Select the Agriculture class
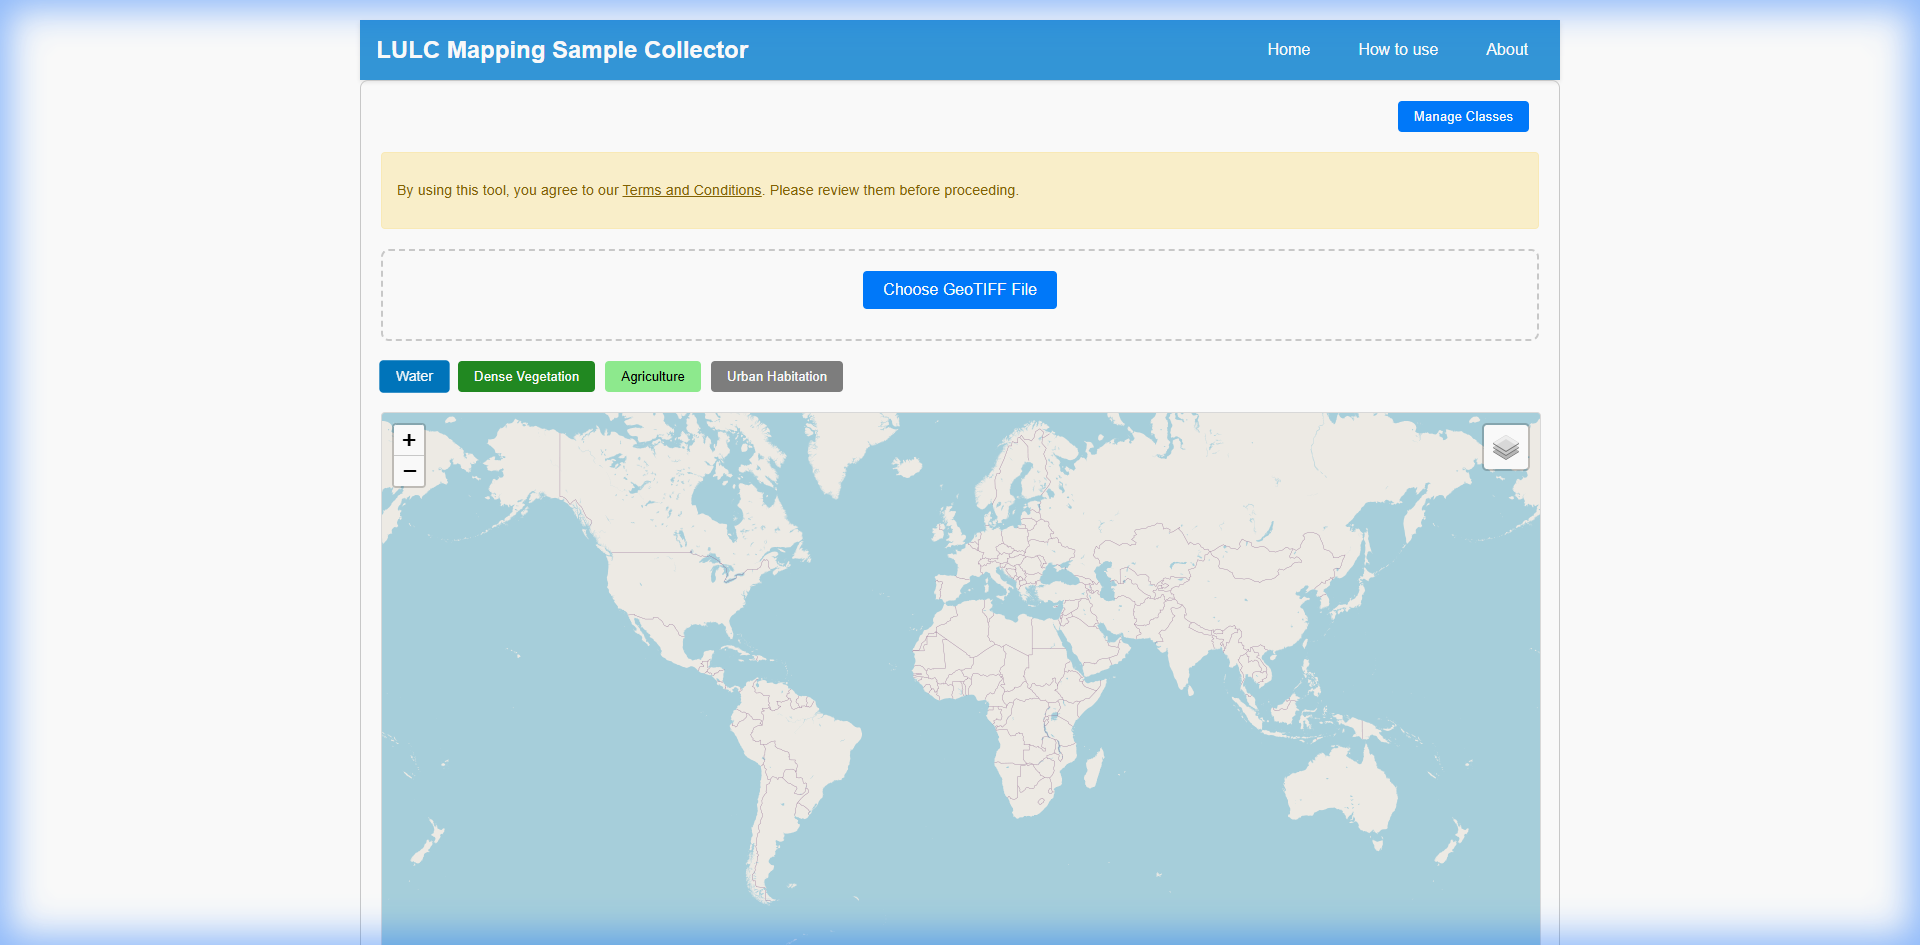 coord(652,377)
